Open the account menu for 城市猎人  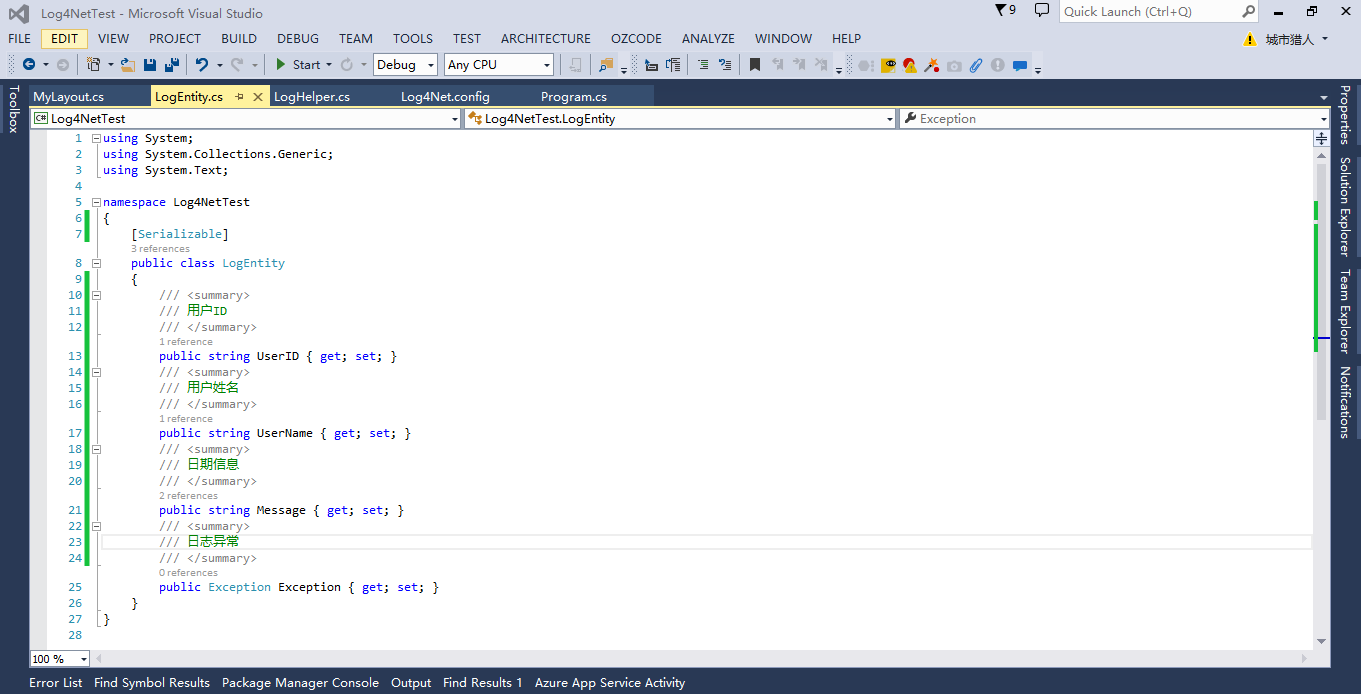[x=1297, y=40]
